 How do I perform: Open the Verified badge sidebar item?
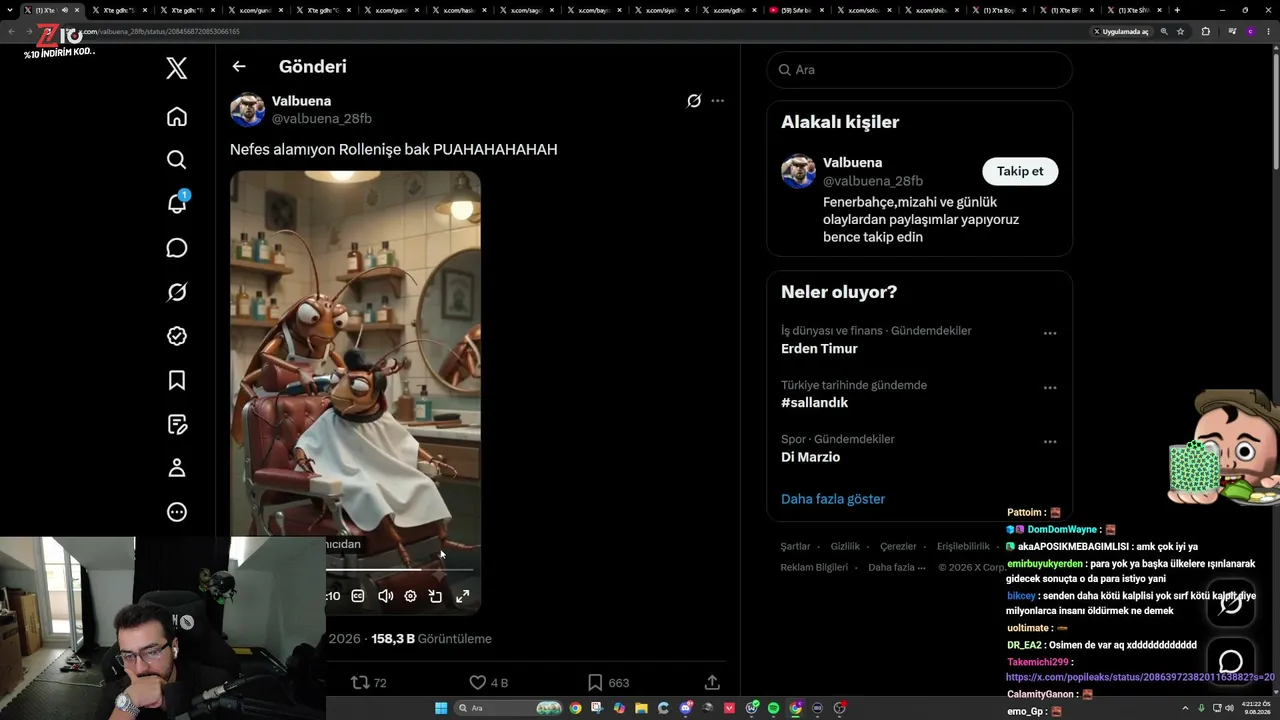[177, 336]
